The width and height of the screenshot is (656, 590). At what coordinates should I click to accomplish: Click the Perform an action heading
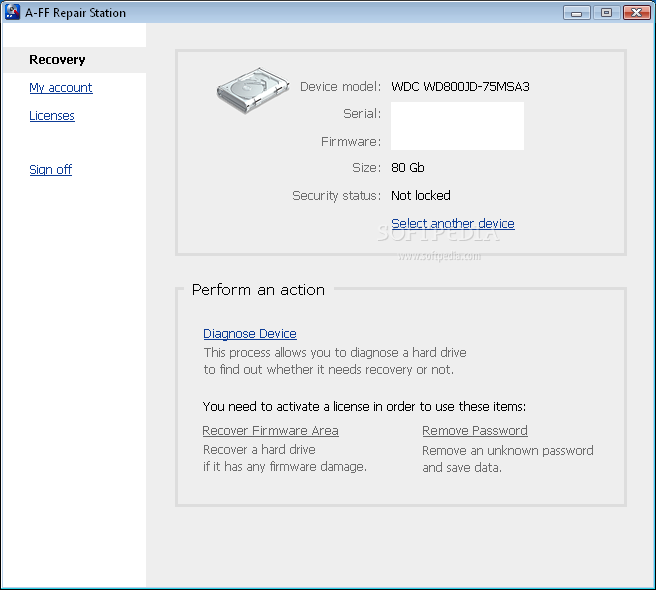click(x=258, y=290)
